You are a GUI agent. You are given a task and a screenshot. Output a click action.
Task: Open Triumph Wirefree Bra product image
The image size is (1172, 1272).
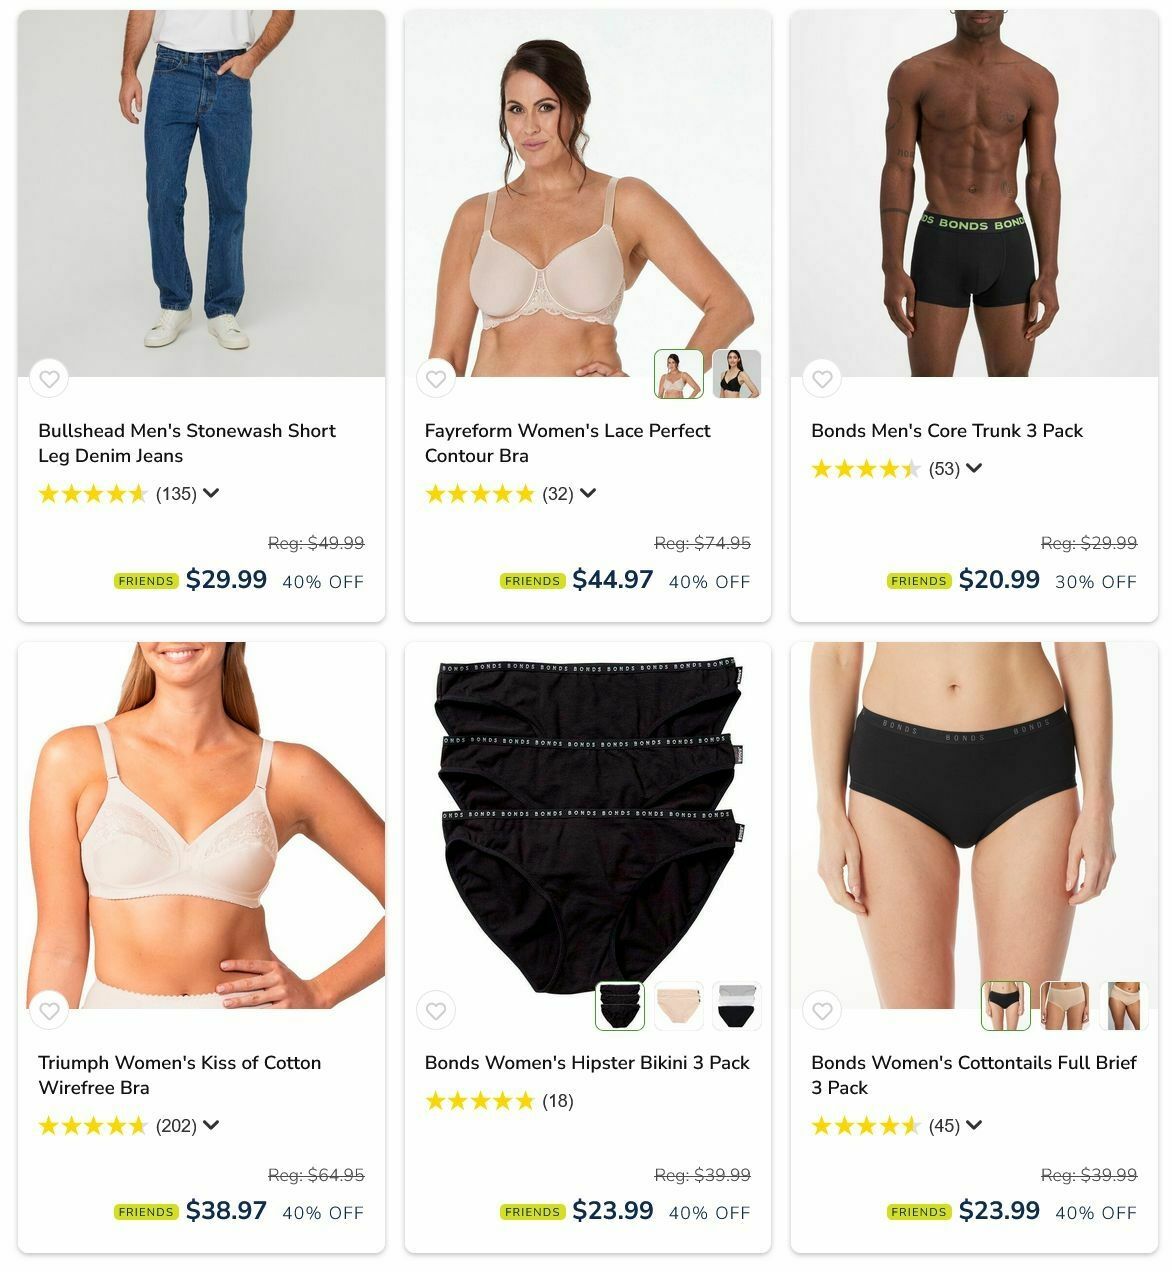[x=201, y=825]
